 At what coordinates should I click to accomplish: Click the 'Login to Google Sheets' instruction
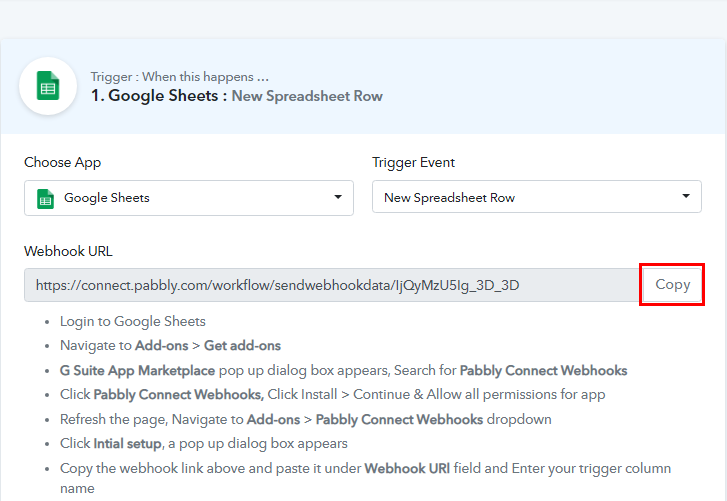(132, 321)
